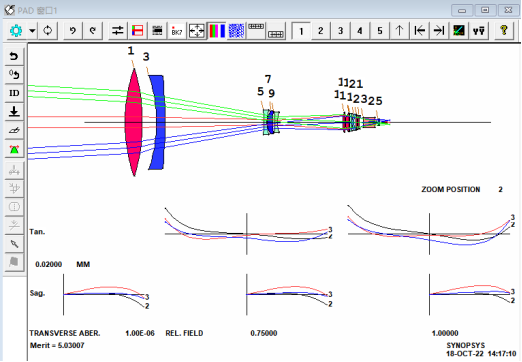
Task: Click the TRANSVERSE ABER. label
Action: pos(65,333)
